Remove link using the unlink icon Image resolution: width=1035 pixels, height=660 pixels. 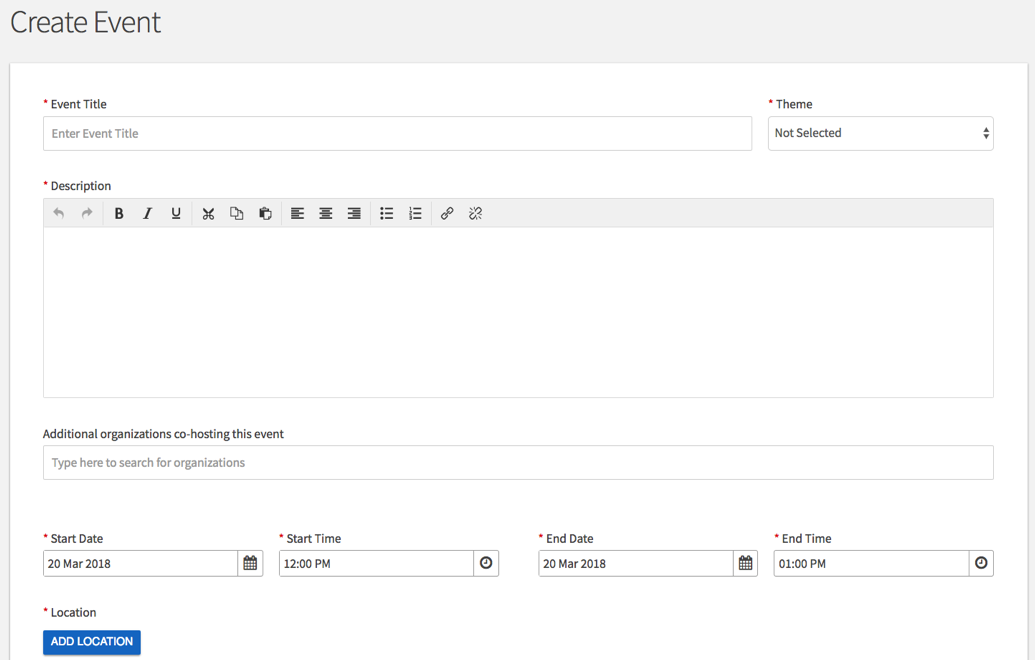(475, 213)
